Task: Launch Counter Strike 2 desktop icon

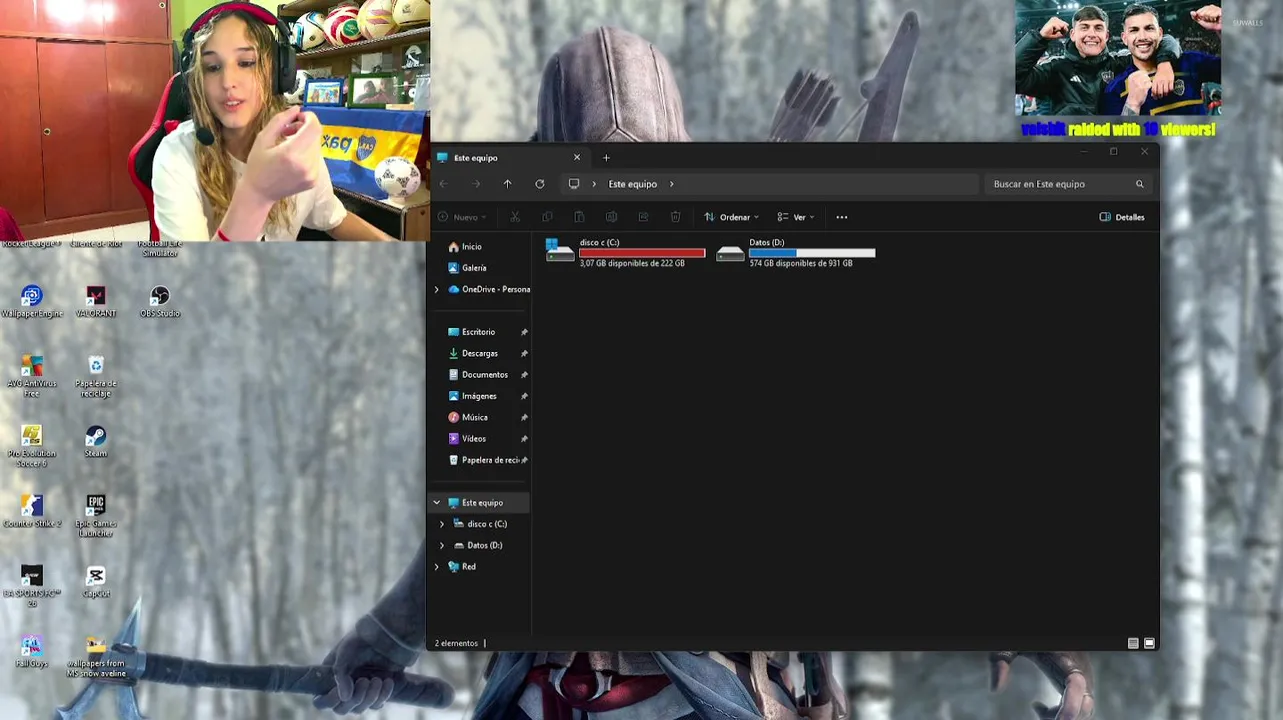Action: click(x=32, y=511)
